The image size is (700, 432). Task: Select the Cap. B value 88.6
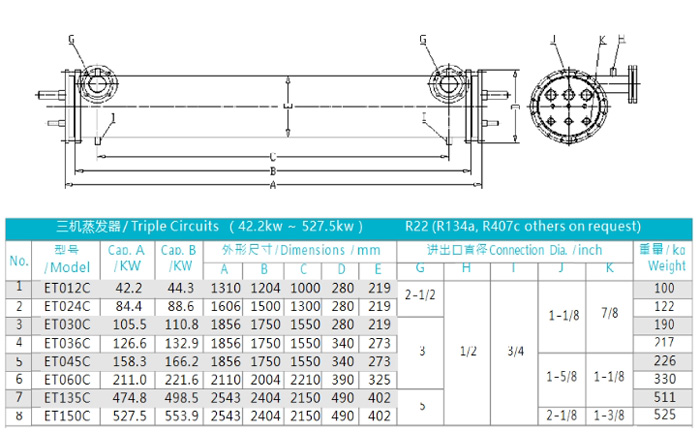click(x=181, y=307)
